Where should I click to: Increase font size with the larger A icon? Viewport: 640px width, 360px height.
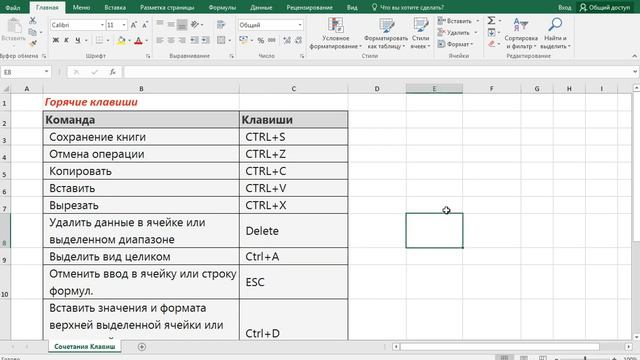133,25
